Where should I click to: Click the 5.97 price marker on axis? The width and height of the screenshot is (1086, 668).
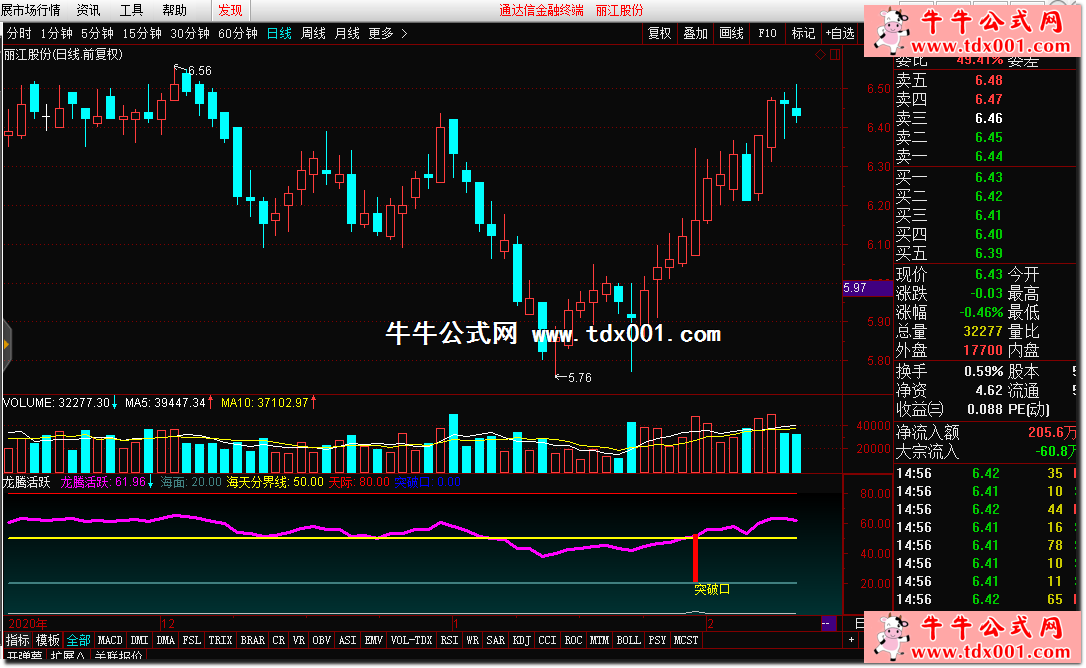coord(866,288)
